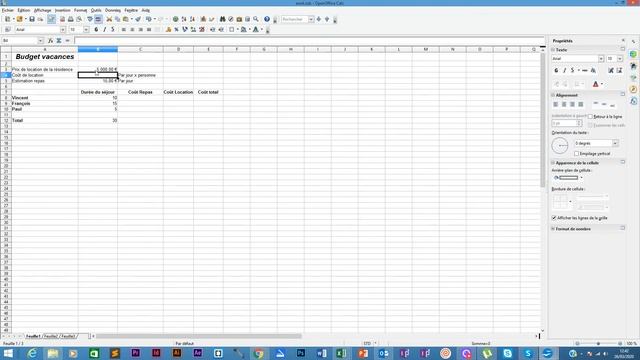Open the Insertion menu
The image size is (640, 360).
point(62,10)
